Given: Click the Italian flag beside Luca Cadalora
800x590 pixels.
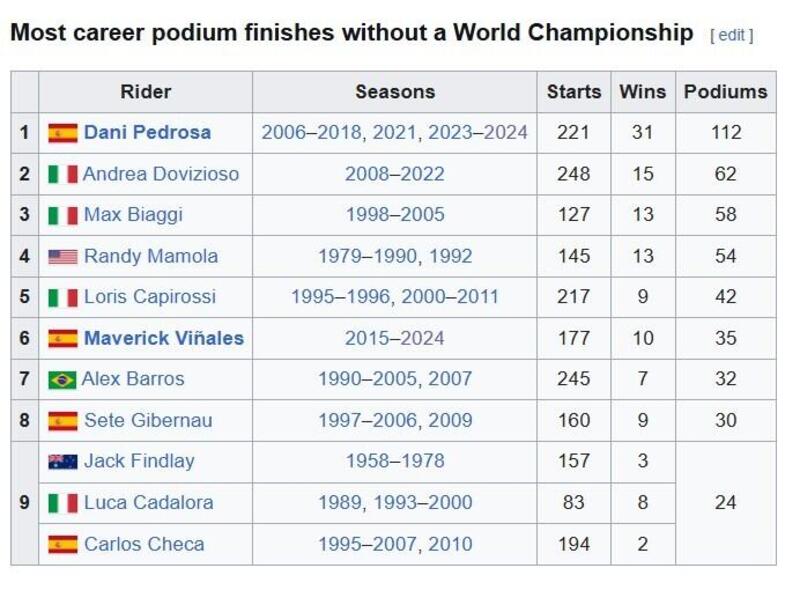Looking at the screenshot, I should click(x=62, y=503).
